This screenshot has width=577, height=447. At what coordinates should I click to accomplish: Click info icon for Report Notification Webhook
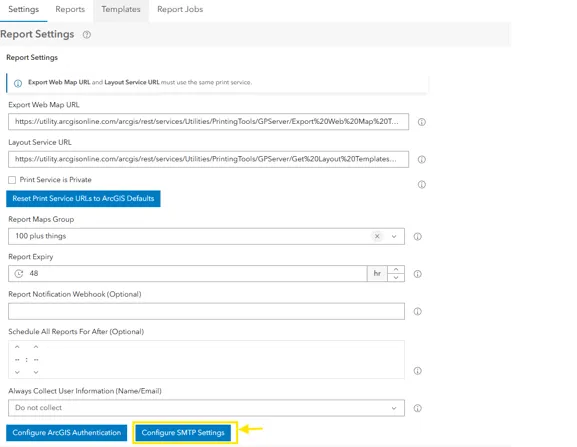point(417,312)
